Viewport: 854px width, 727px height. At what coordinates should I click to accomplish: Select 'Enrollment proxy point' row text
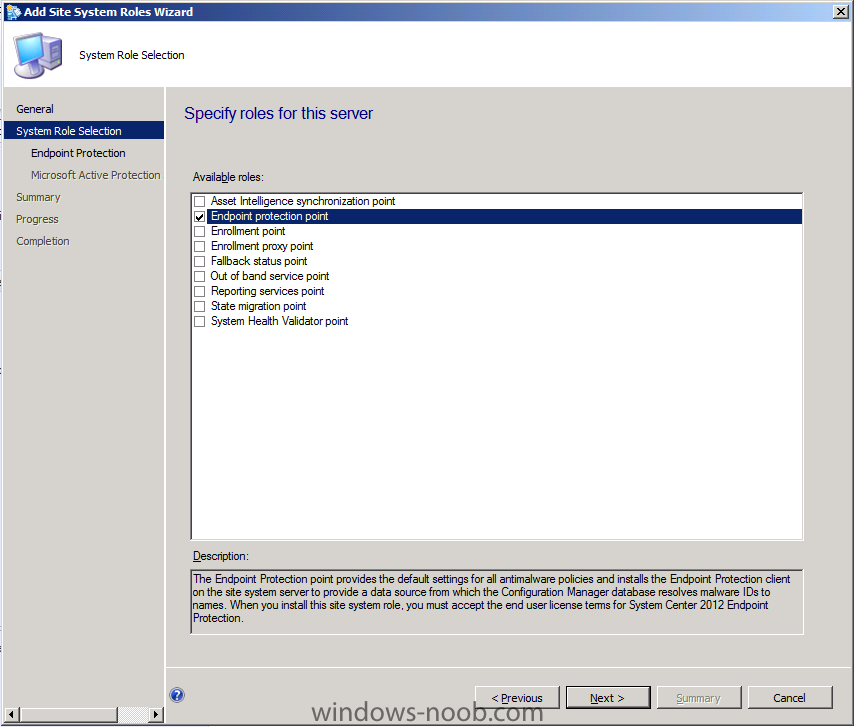(262, 246)
